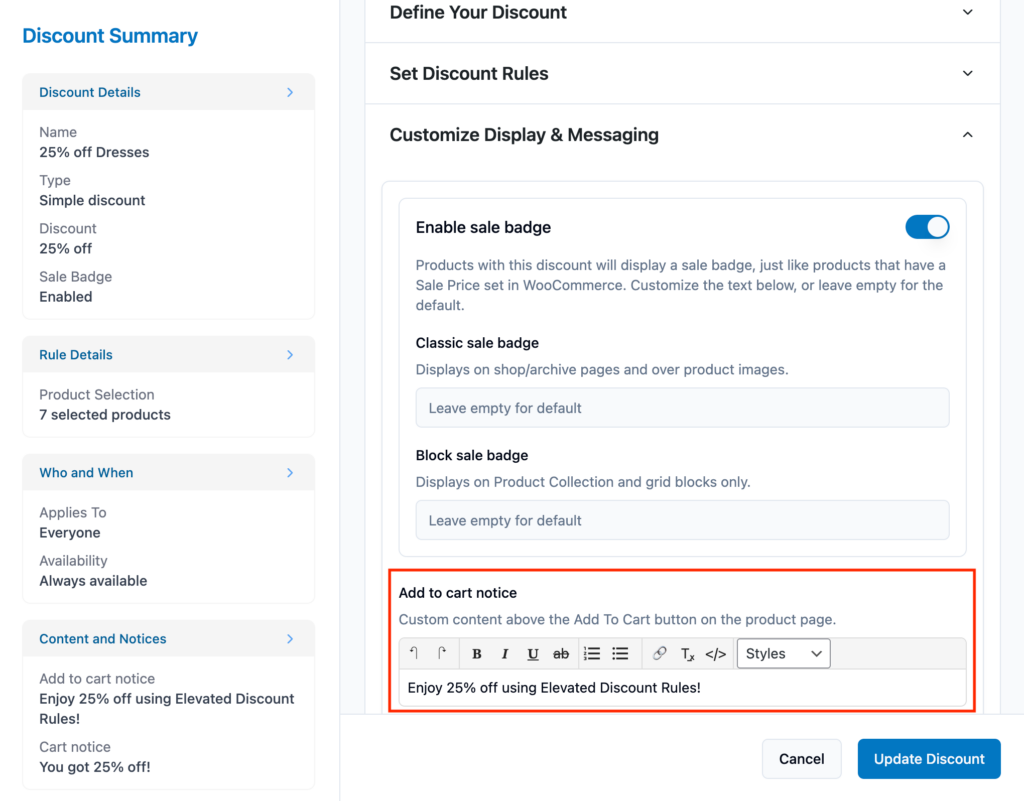This screenshot has height=801, width=1024.
Task: Expand the Set Discount Rules section
Action: 968,73
